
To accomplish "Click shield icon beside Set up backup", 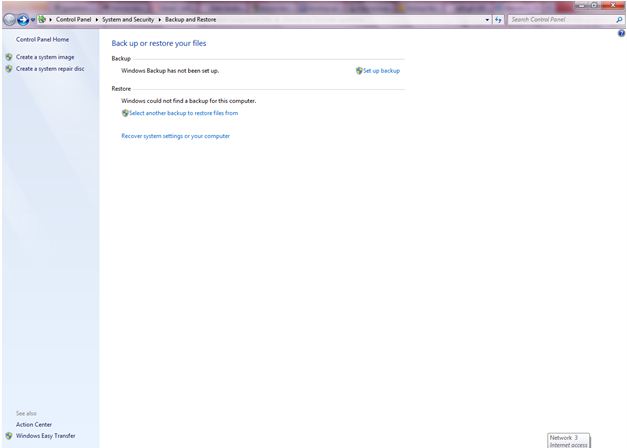I will (x=359, y=71).
